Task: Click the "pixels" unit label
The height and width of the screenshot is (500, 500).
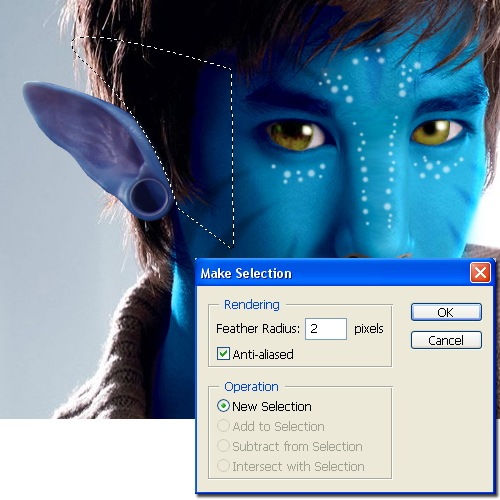Action: point(369,329)
